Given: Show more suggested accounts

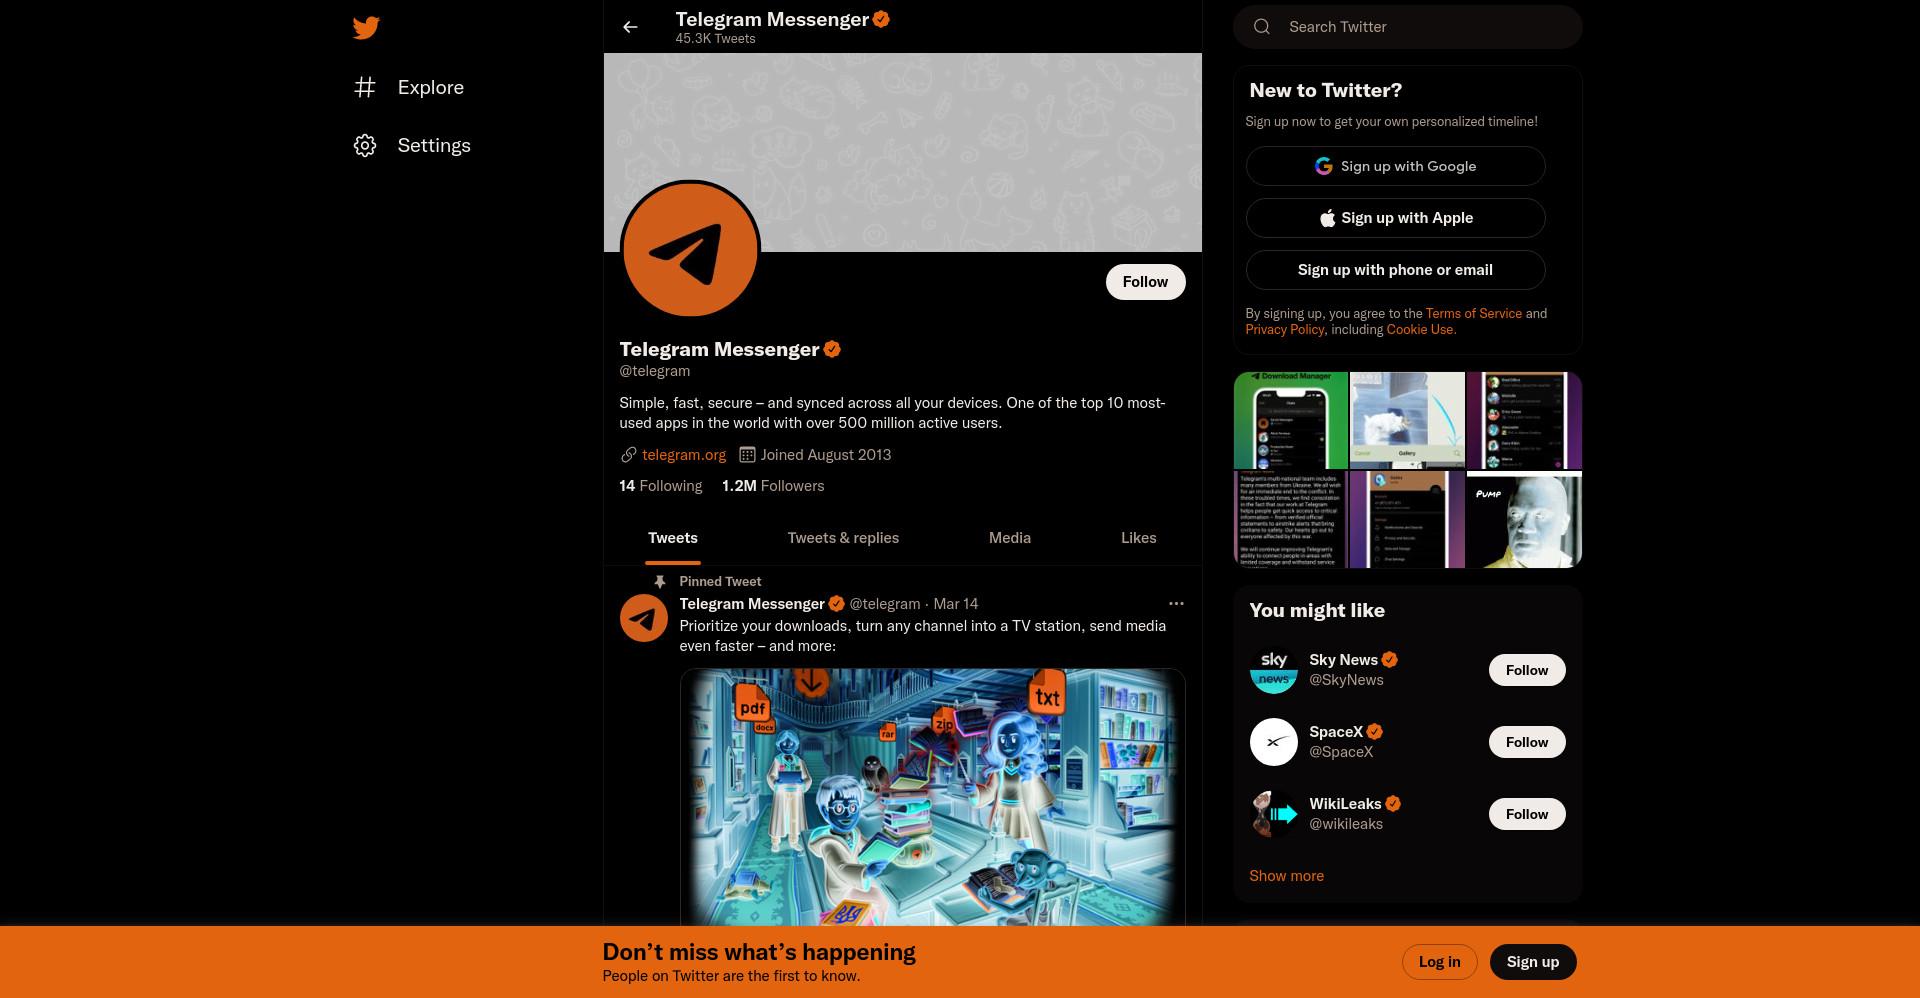Looking at the screenshot, I should [1286, 876].
